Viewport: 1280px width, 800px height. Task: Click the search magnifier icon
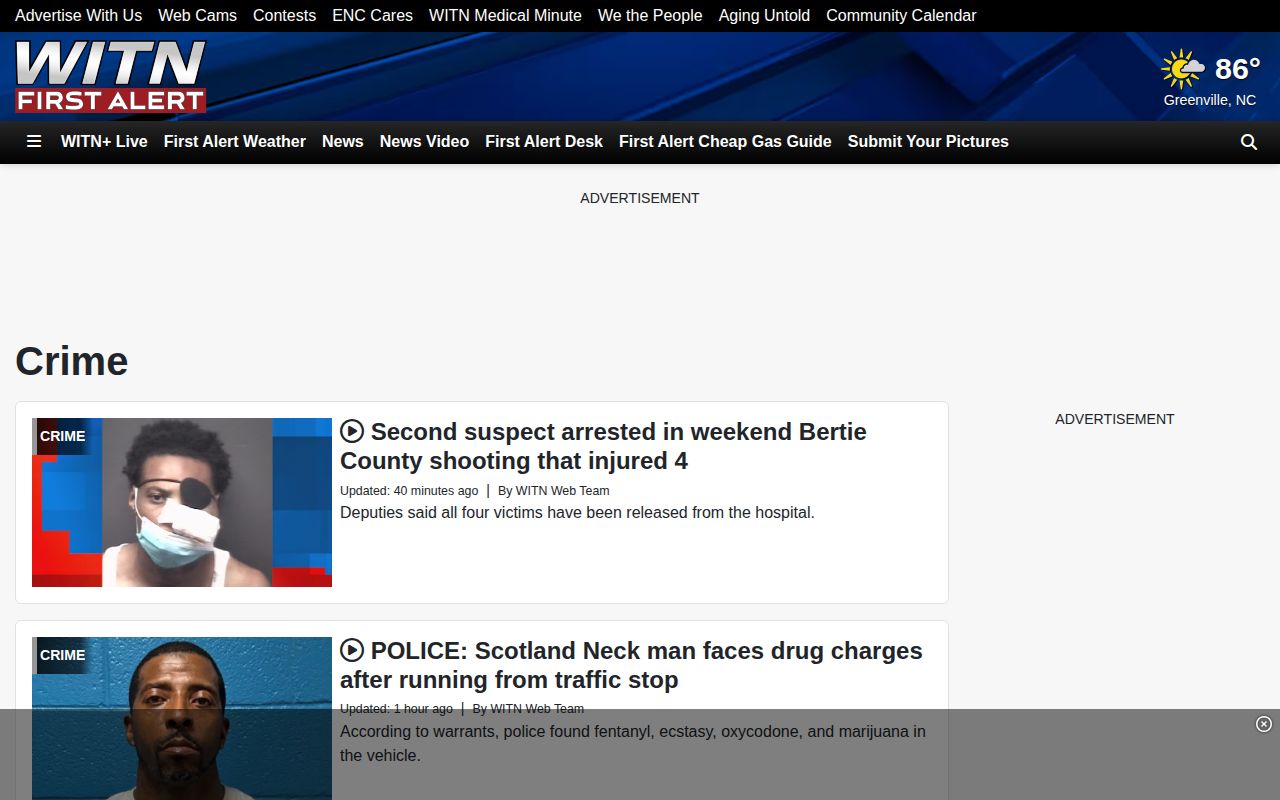tap(1248, 142)
